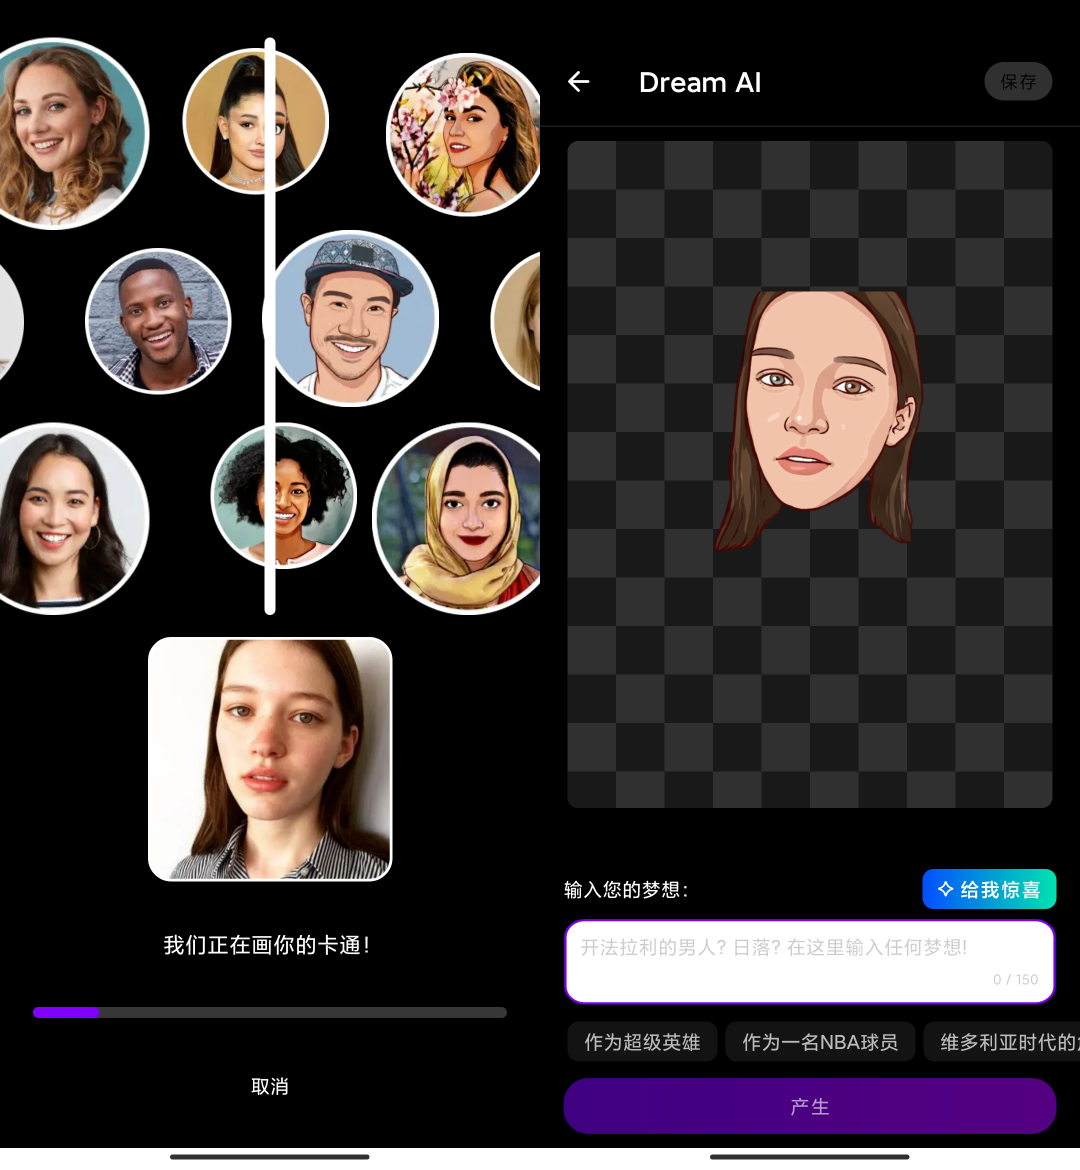Select the man wearing a cap avatar
Viewport: 1080px width, 1170px height.
coord(354,318)
